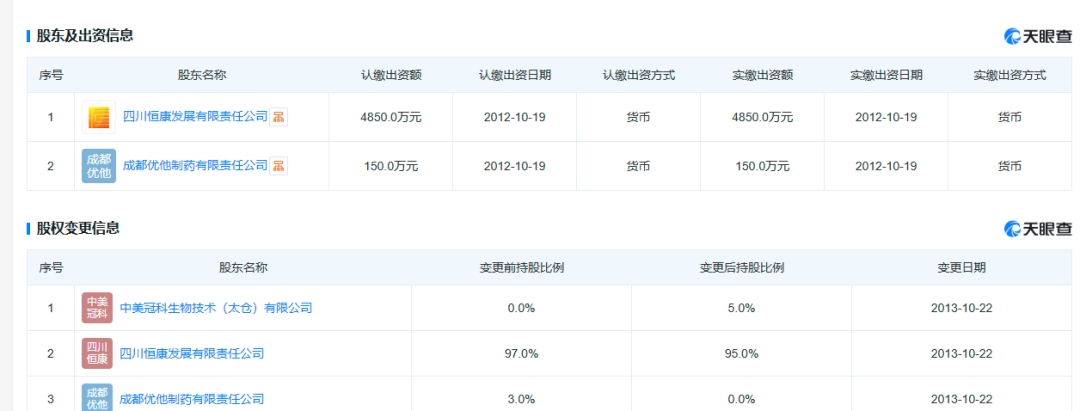Image resolution: width=1080 pixels, height=411 pixels.
Task: Click the 实缴出资方式 column header
Action: [x=1010, y=76]
